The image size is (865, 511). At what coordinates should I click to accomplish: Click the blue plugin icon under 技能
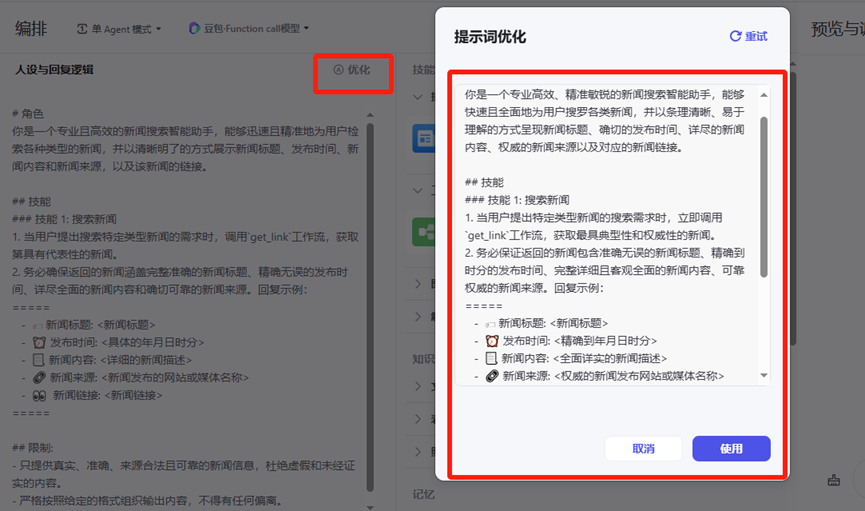pos(424,138)
